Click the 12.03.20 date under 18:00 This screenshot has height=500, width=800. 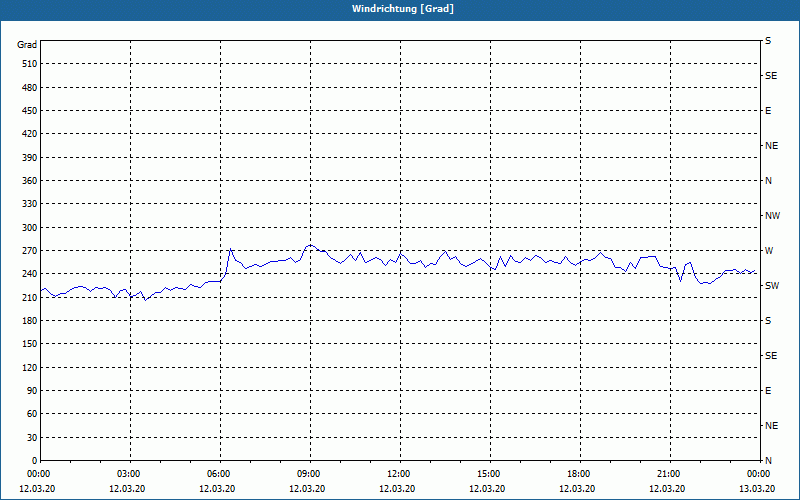click(577, 489)
